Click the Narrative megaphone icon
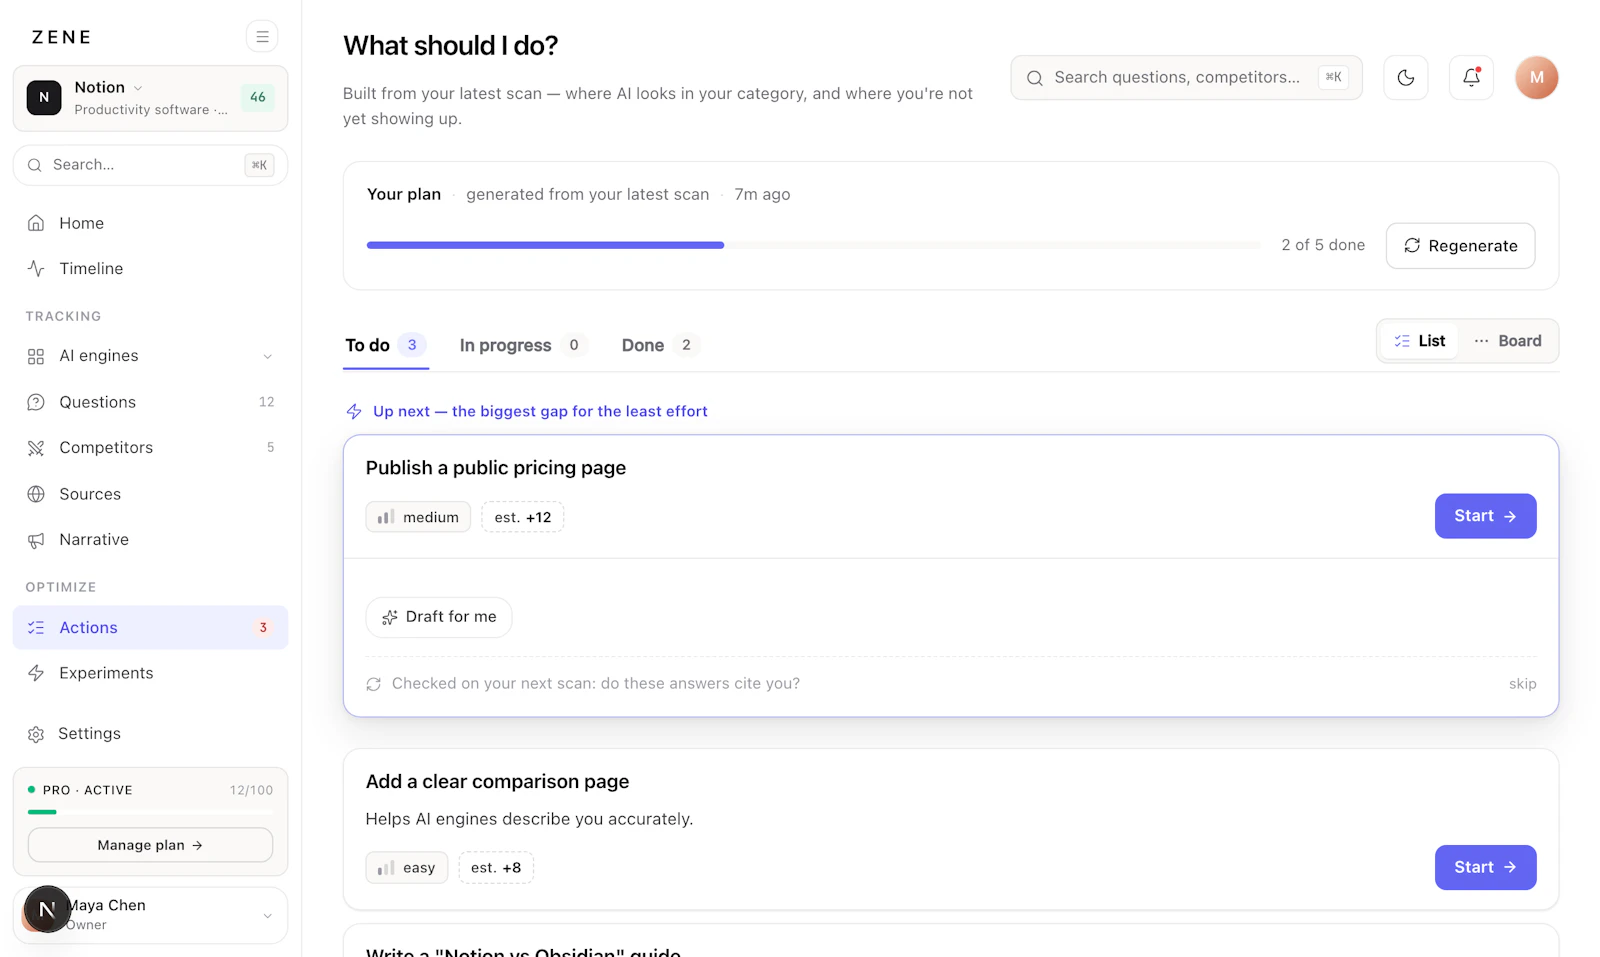Screen dimensions: 1600x957 [x=36, y=540]
